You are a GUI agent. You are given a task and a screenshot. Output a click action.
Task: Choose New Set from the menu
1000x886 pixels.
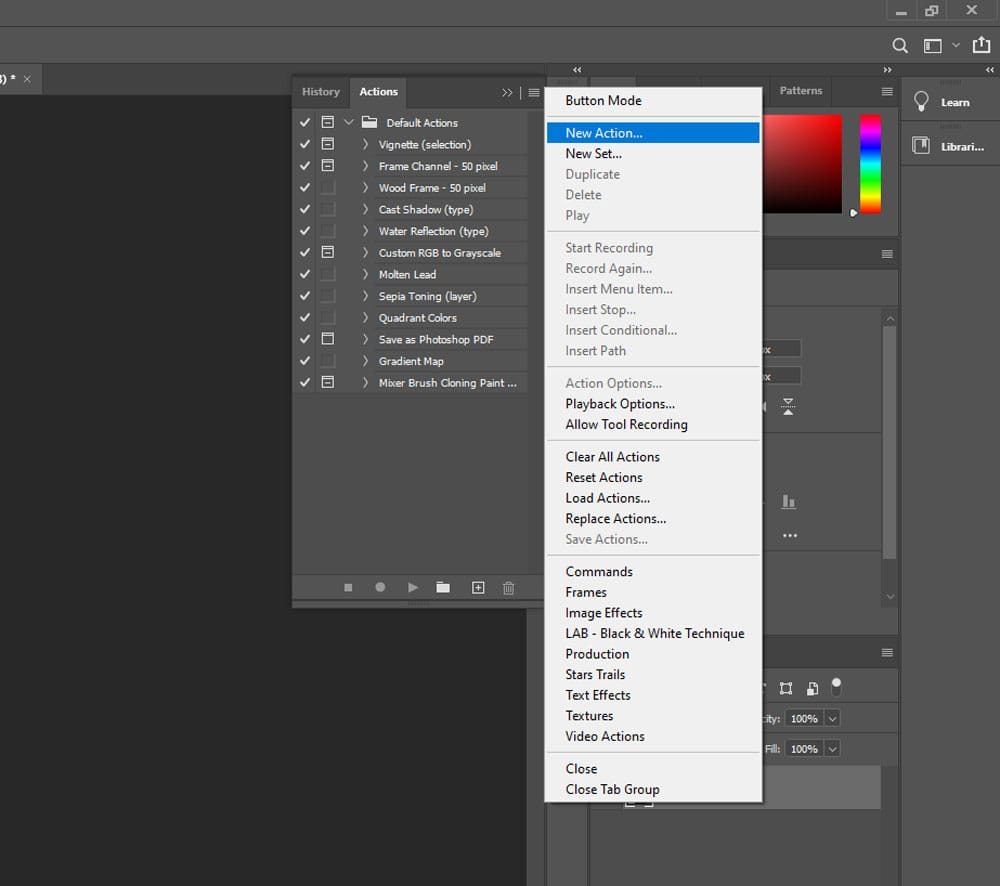point(592,153)
